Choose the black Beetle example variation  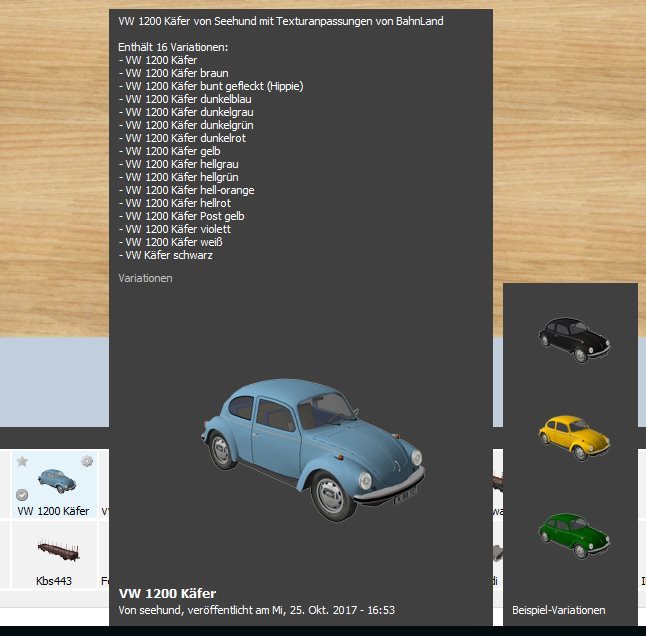(574, 340)
